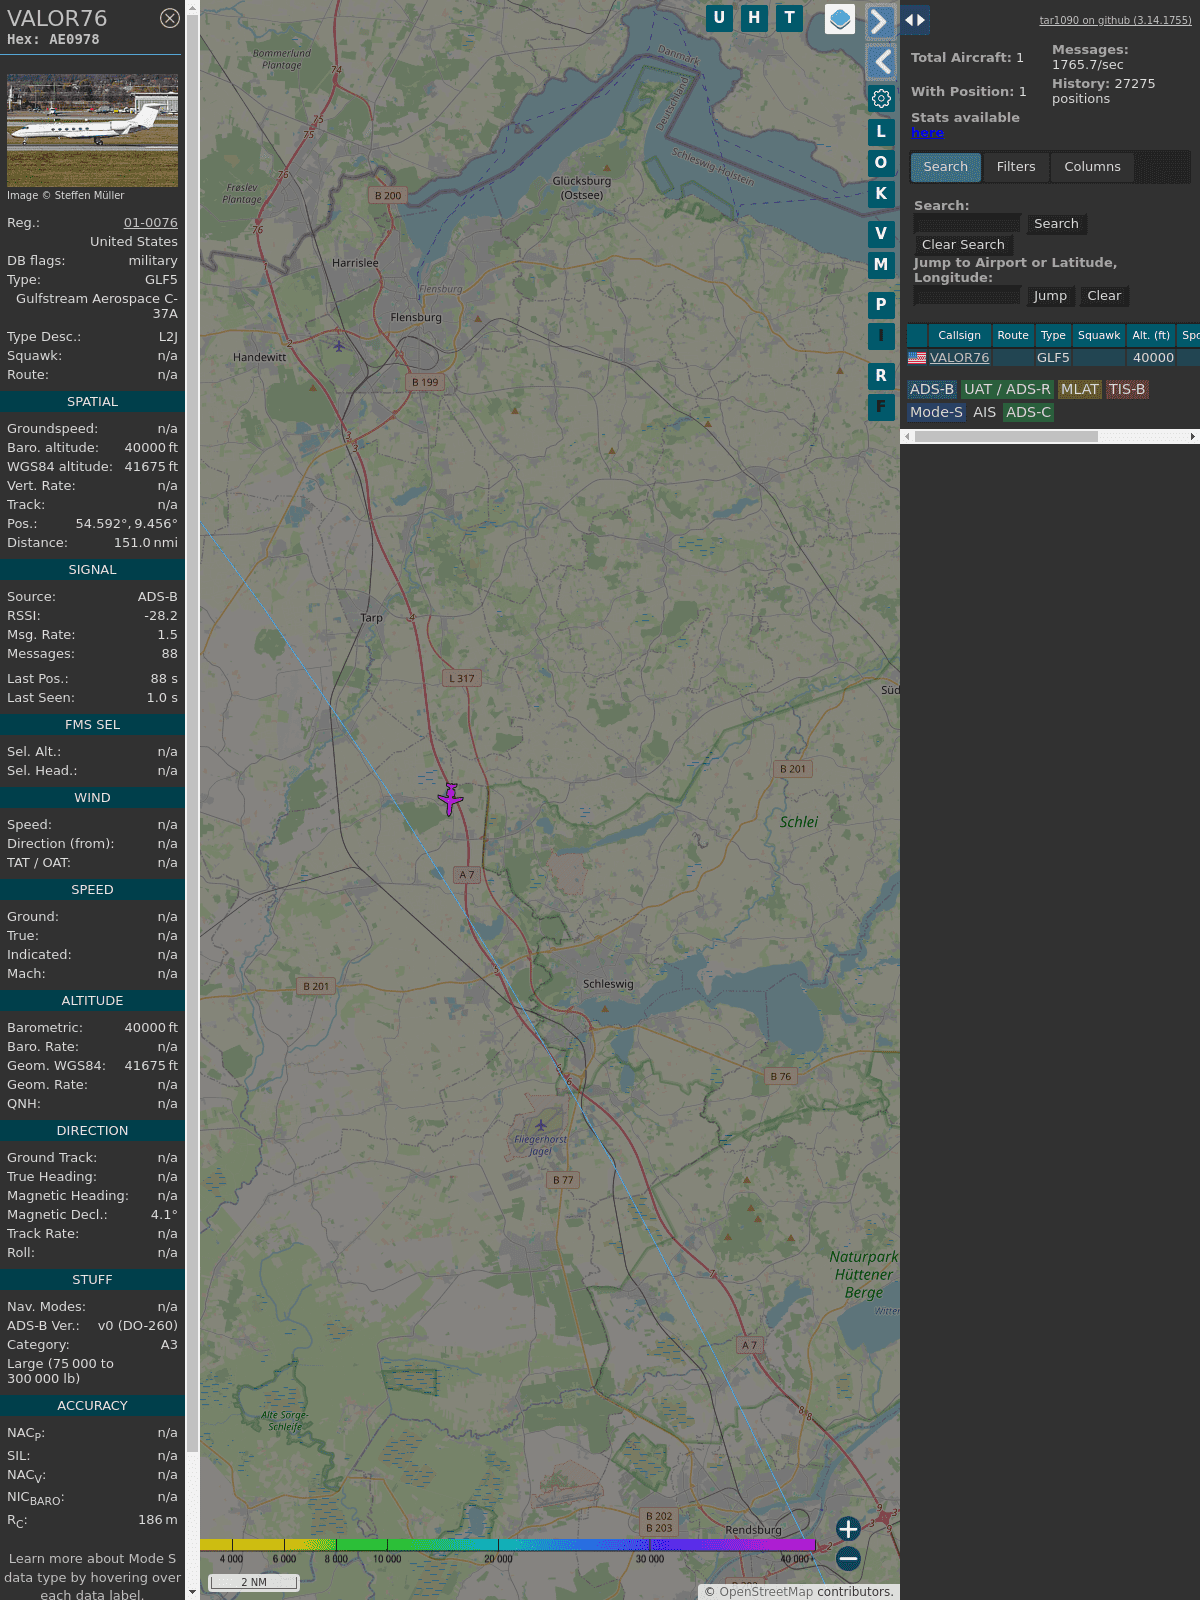Click the US flag icon in table row

click(x=917, y=357)
